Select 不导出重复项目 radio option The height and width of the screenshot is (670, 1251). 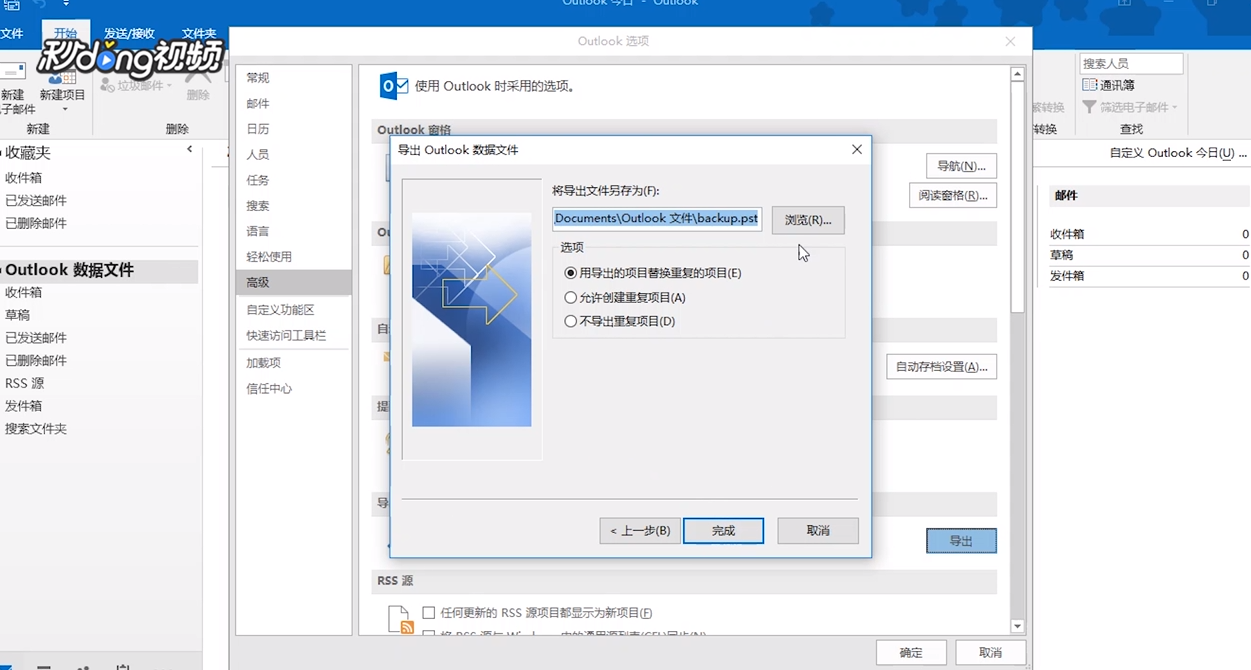pyautogui.click(x=571, y=321)
